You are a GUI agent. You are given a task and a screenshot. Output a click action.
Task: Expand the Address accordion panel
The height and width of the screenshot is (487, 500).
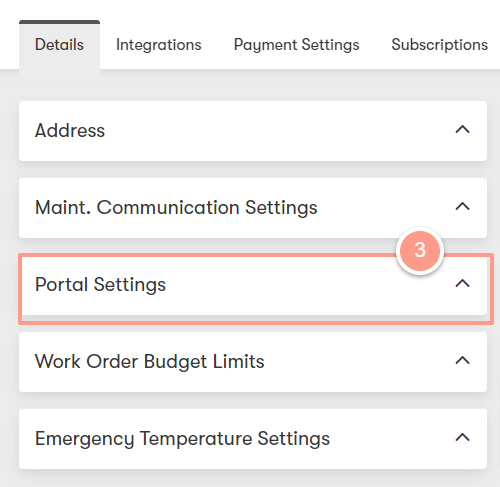click(253, 131)
